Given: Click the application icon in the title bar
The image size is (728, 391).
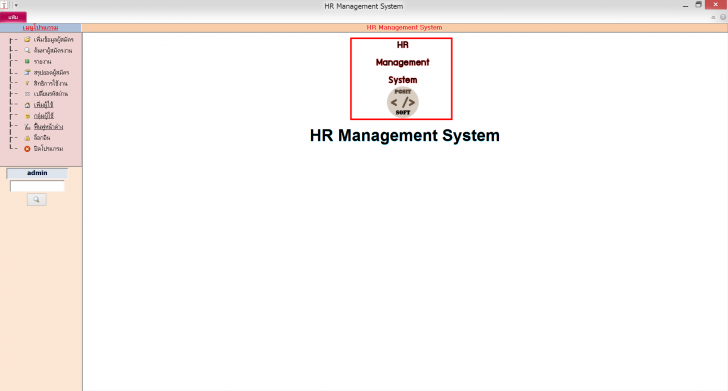Looking at the screenshot, I should [x=4, y=5].
